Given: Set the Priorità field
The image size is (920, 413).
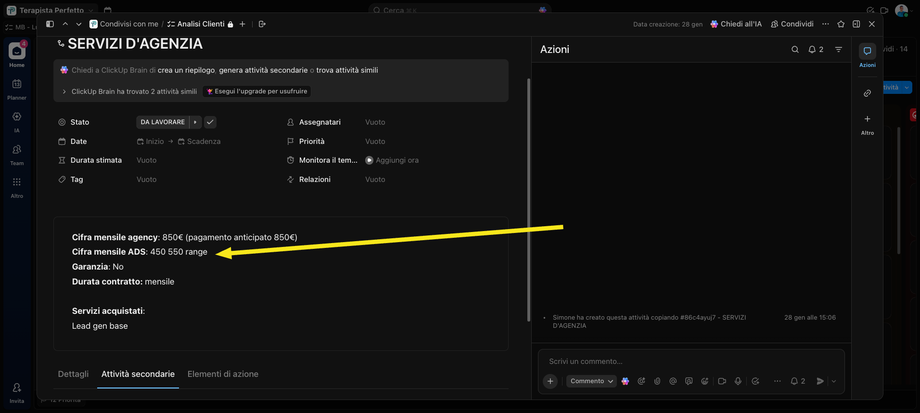Looking at the screenshot, I should [376, 141].
